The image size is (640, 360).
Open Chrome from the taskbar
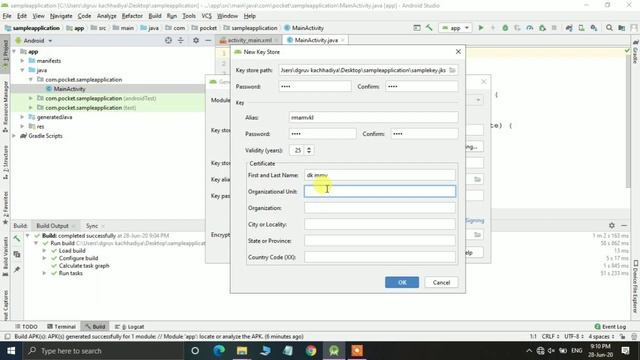(311, 351)
